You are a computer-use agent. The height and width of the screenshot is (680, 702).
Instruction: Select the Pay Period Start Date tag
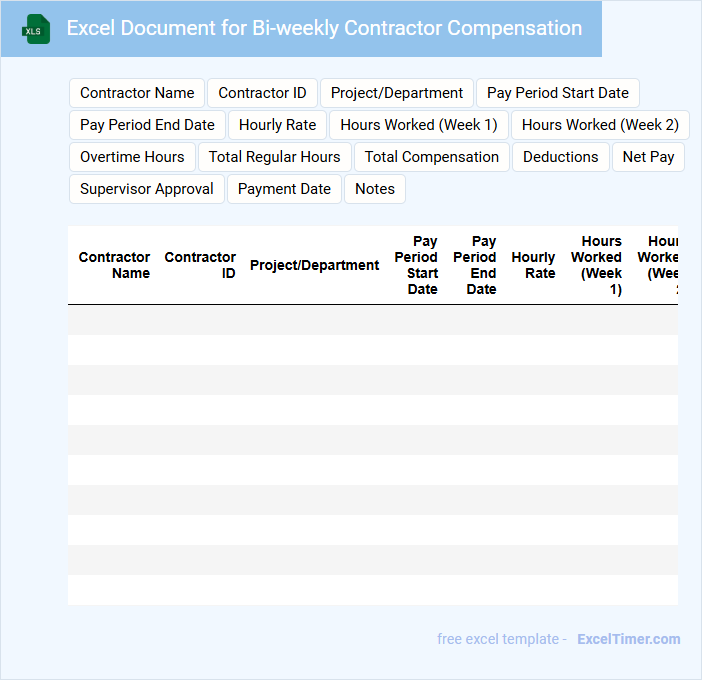click(x=558, y=93)
